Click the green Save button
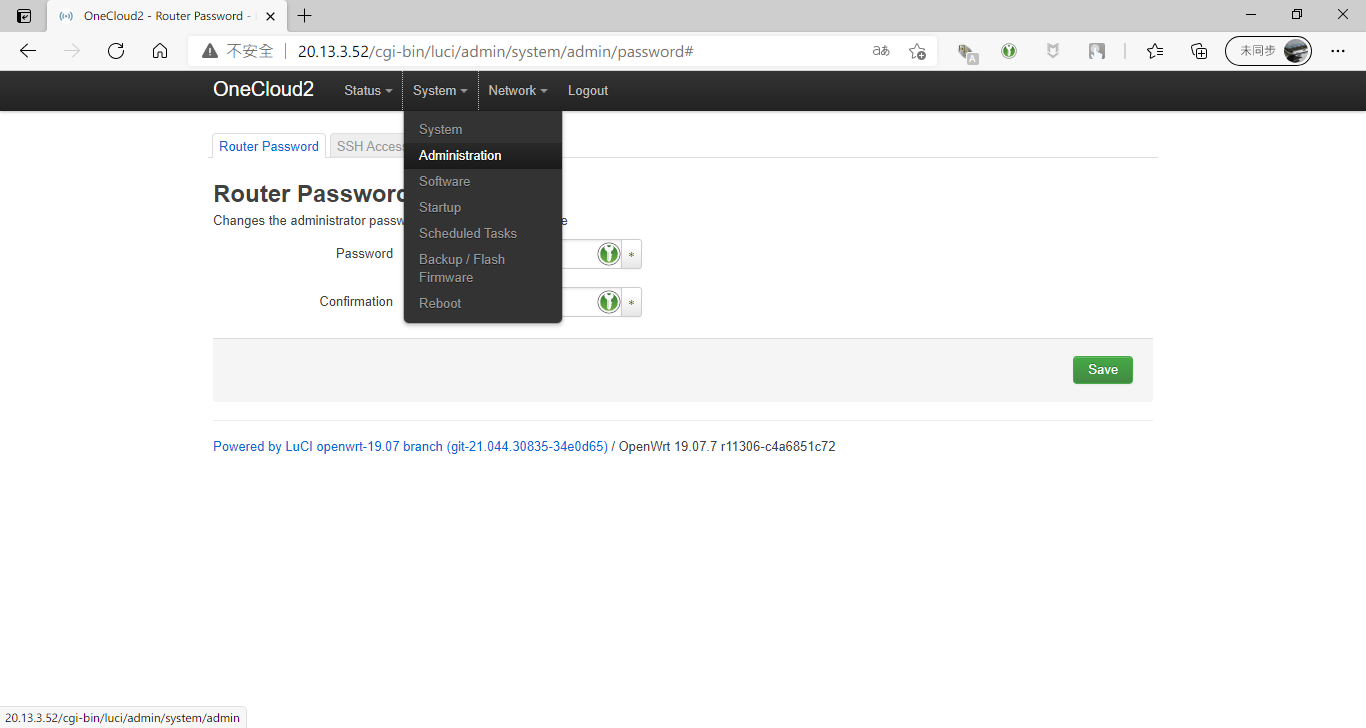The width and height of the screenshot is (1366, 728). (1102, 370)
